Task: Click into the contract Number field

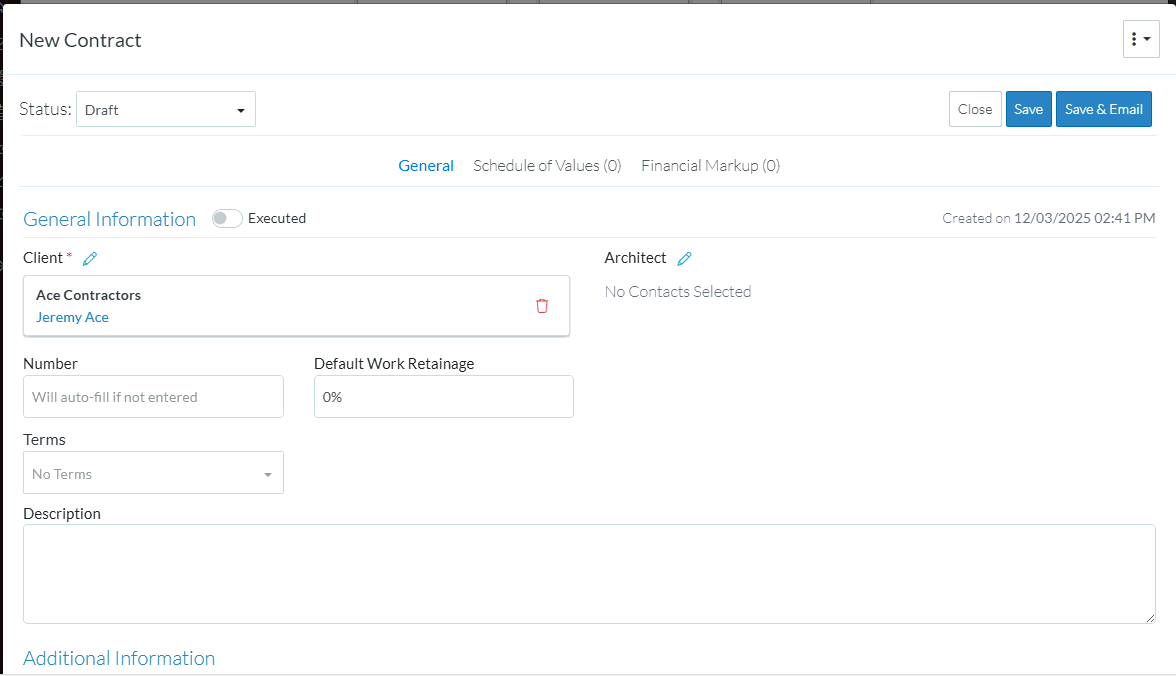Action: (153, 397)
